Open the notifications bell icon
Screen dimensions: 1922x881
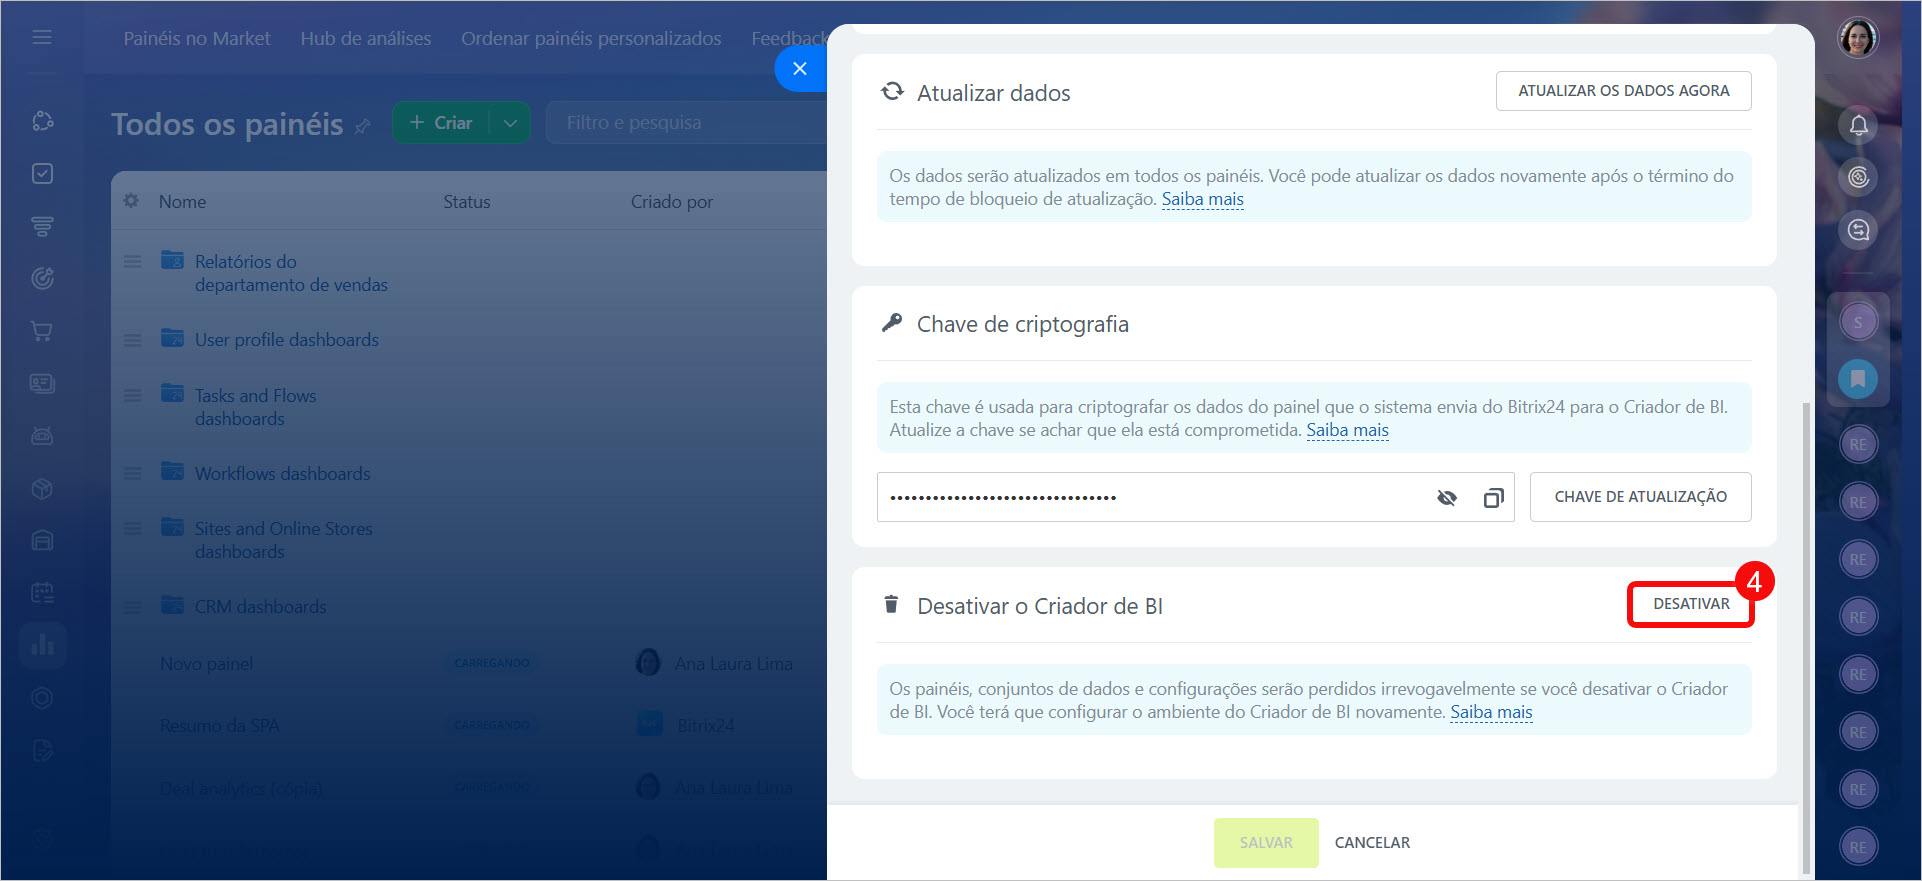(1858, 125)
